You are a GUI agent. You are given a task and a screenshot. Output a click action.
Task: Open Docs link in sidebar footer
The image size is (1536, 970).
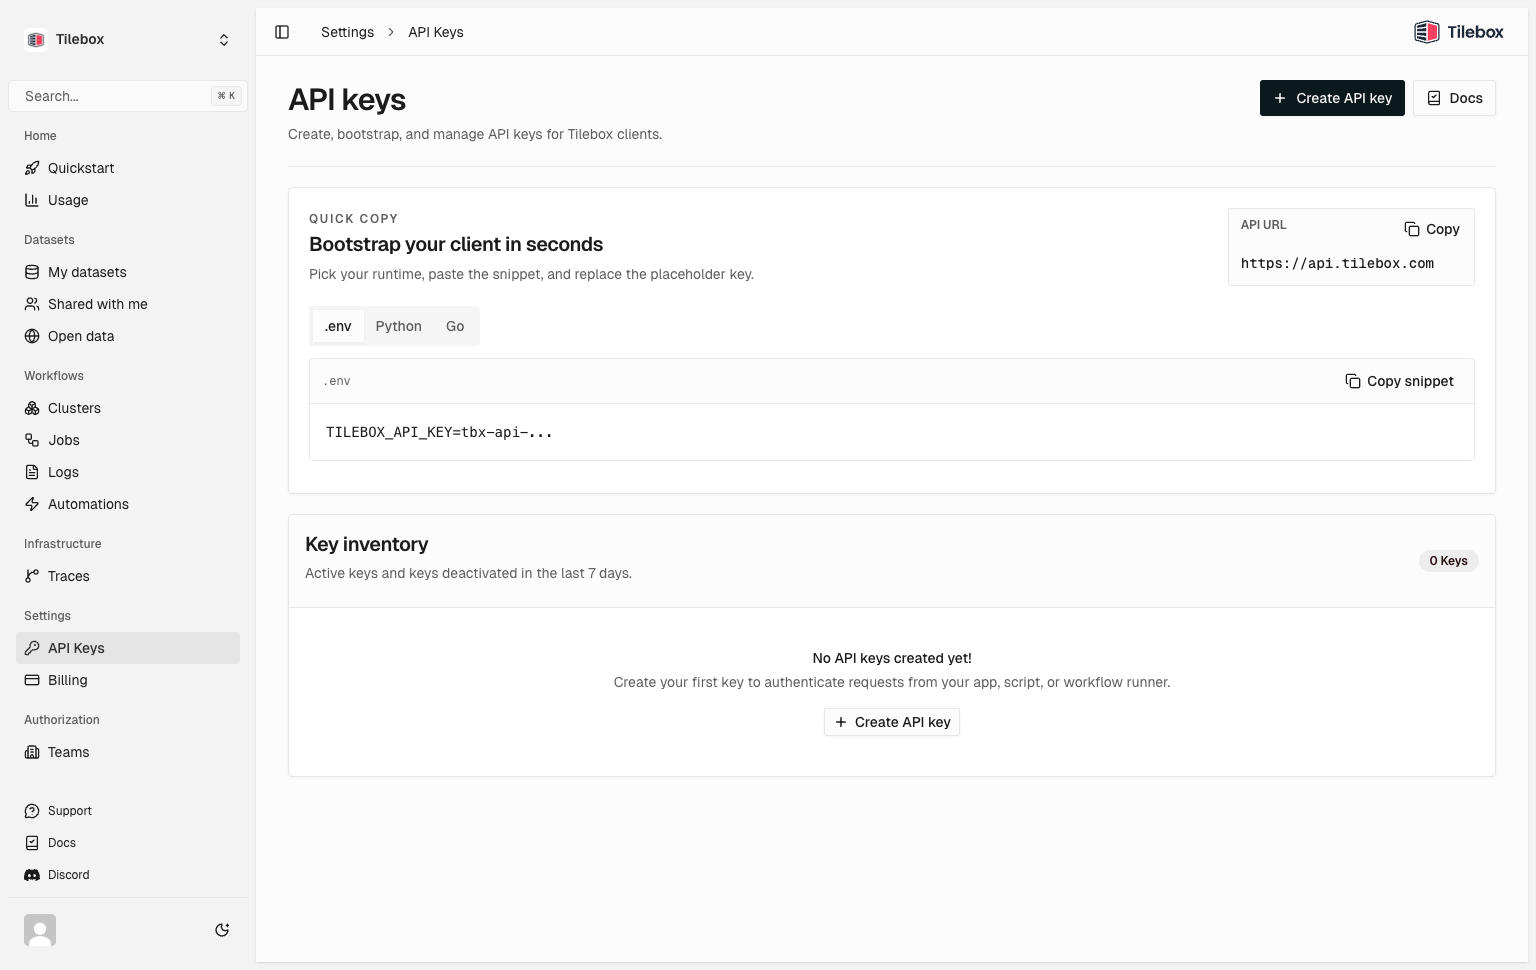click(128, 843)
